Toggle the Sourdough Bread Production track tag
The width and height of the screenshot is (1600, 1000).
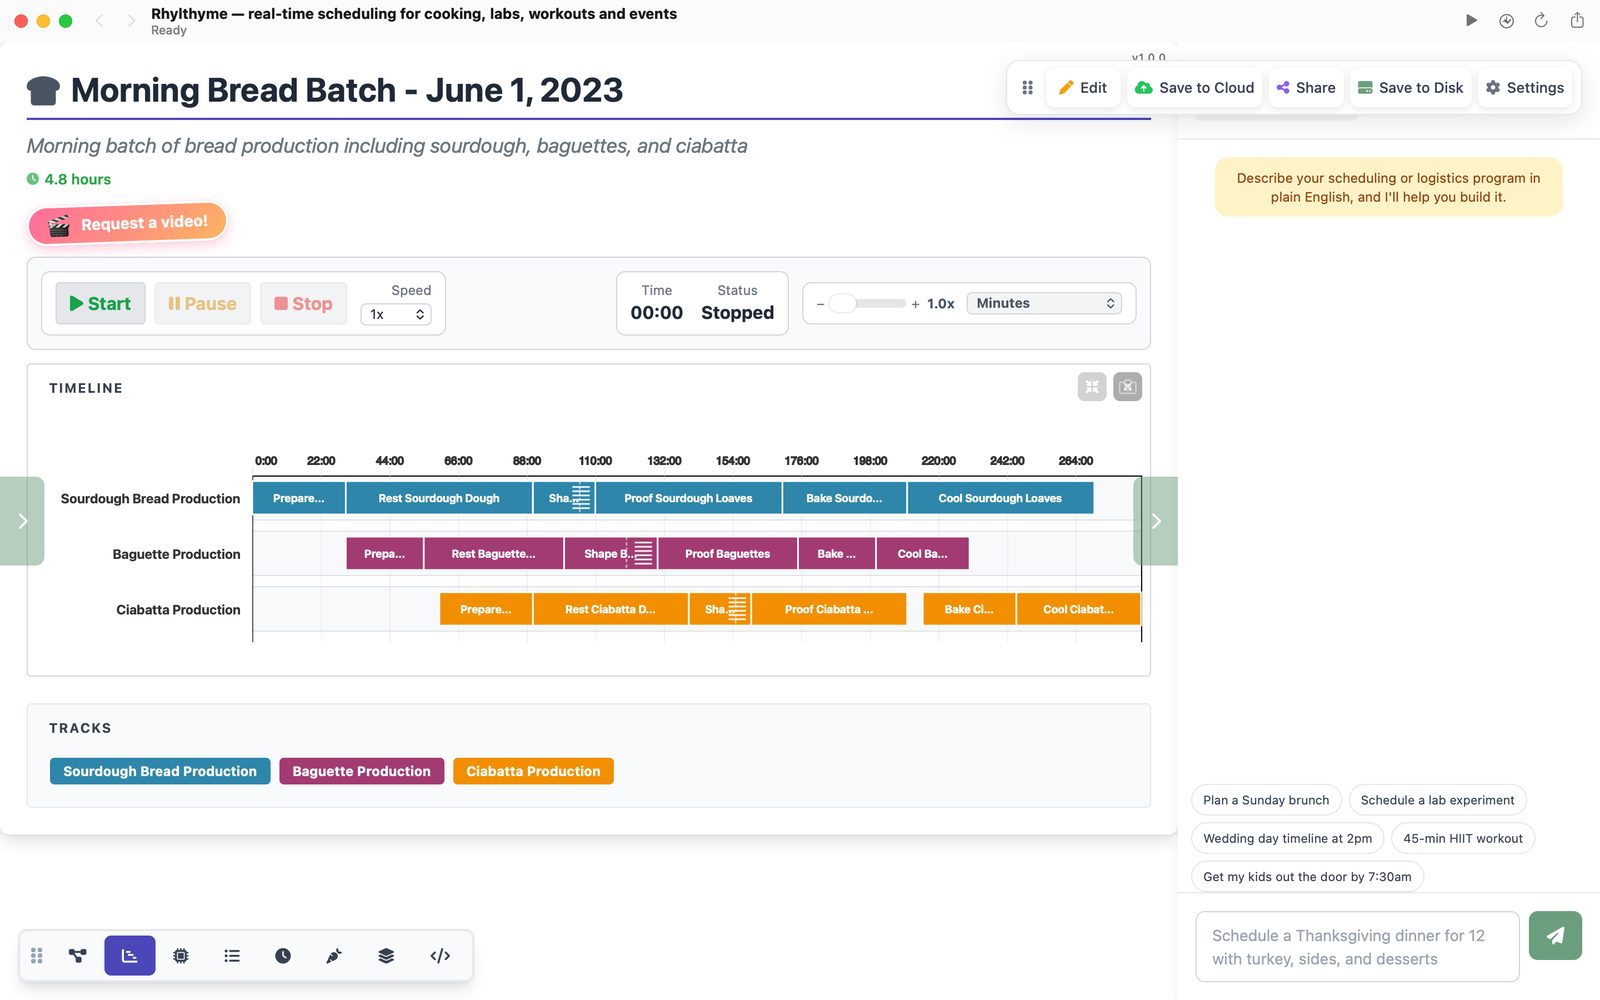160,771
